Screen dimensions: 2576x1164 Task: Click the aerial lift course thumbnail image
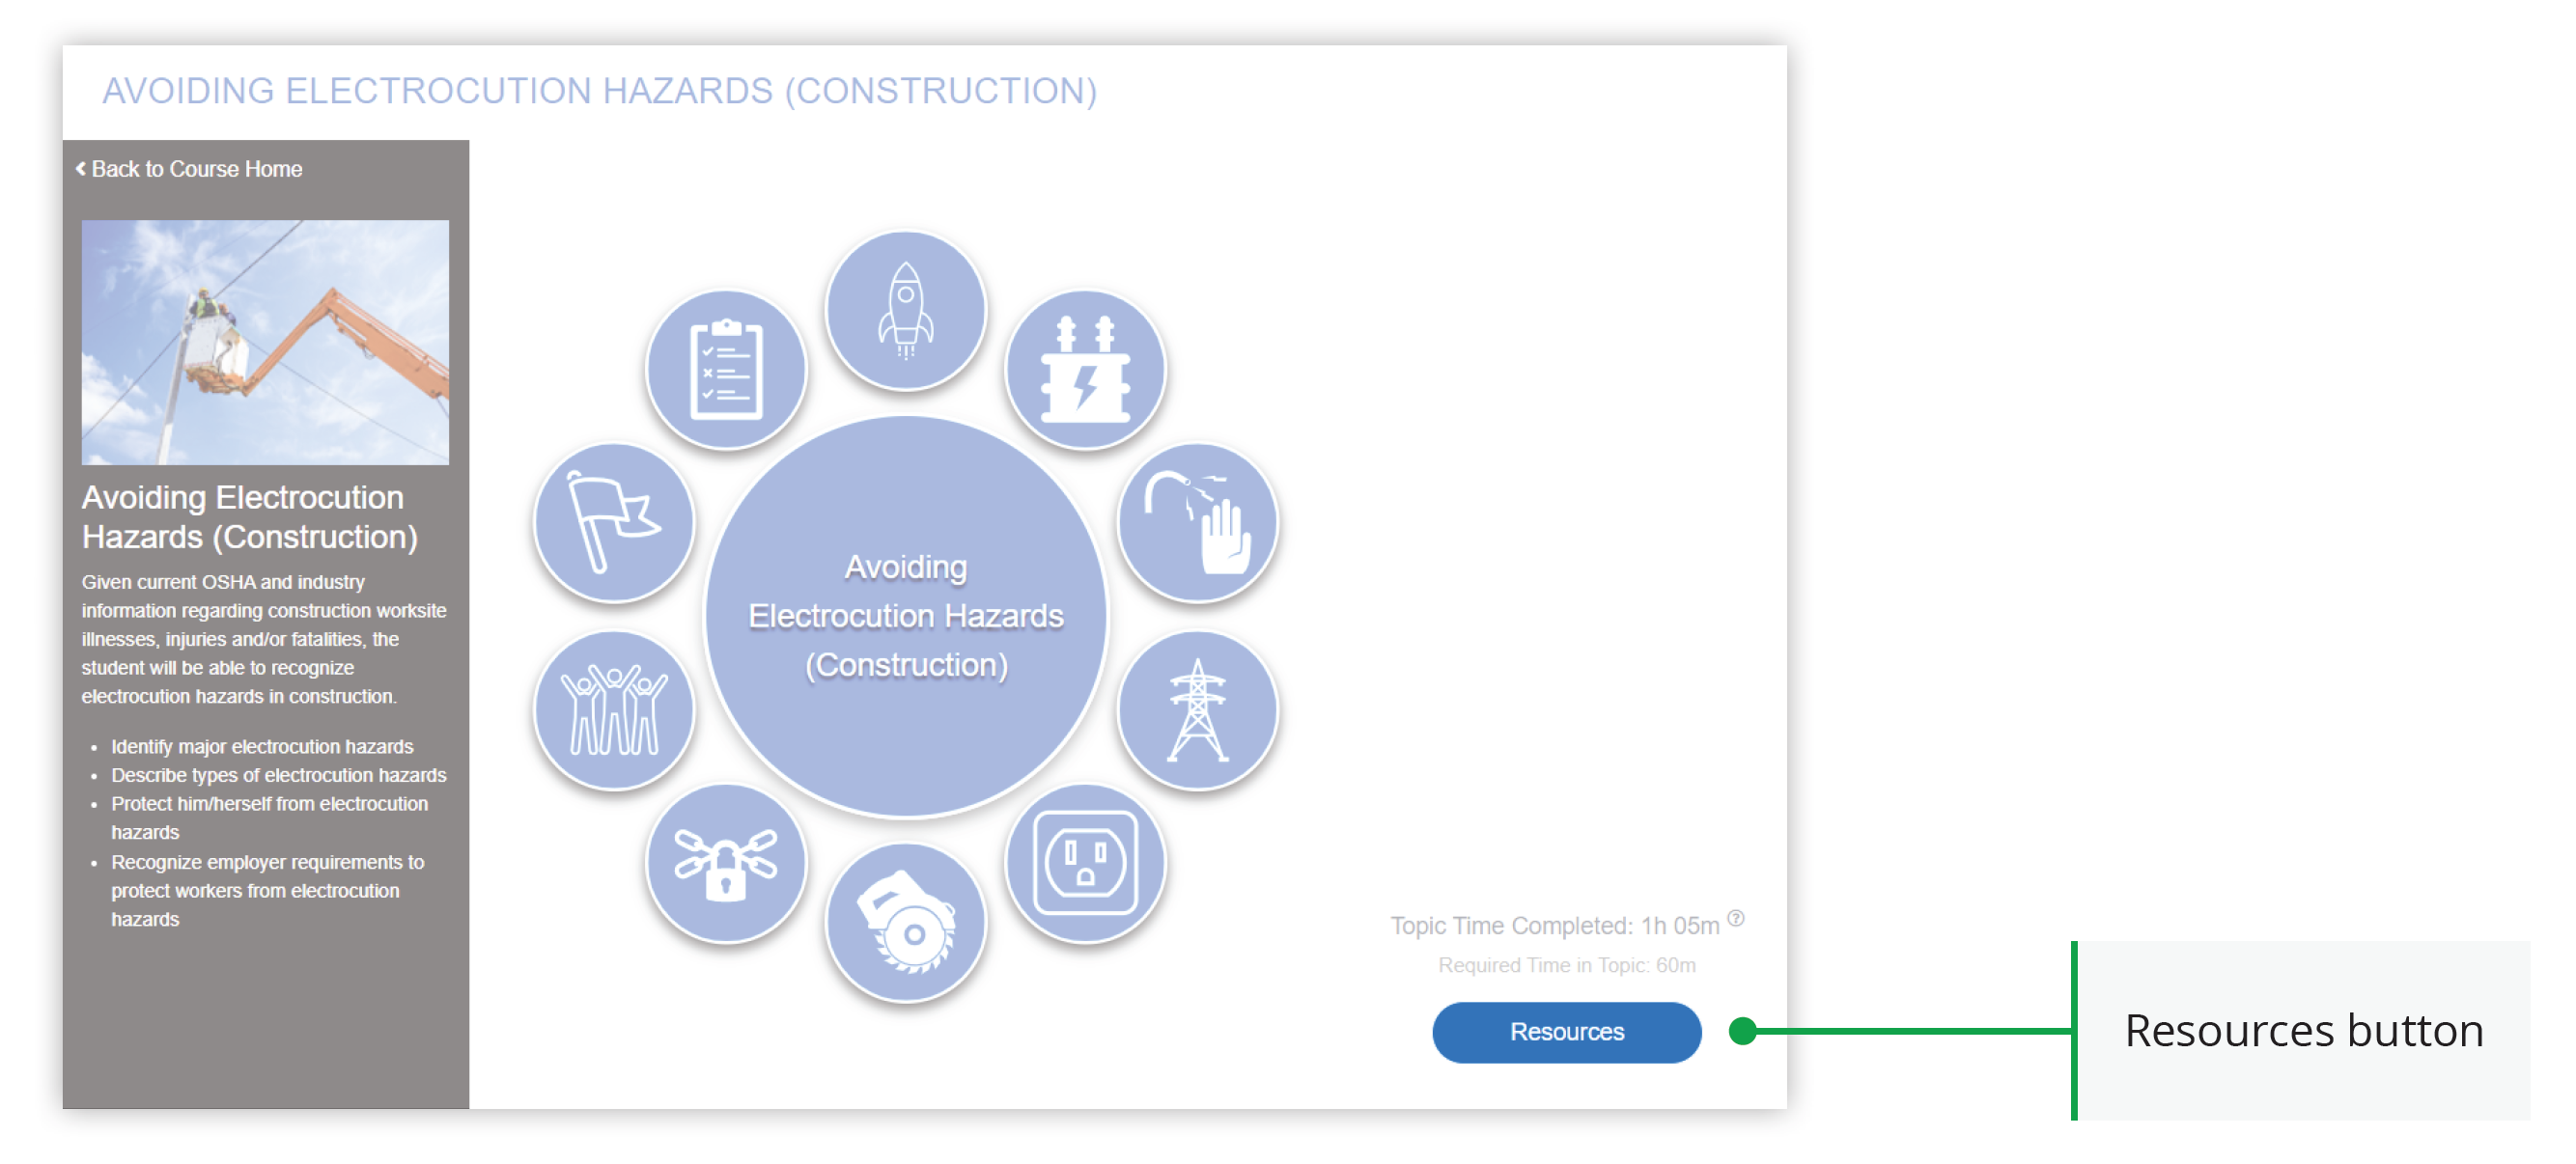(x=265, y=340)
